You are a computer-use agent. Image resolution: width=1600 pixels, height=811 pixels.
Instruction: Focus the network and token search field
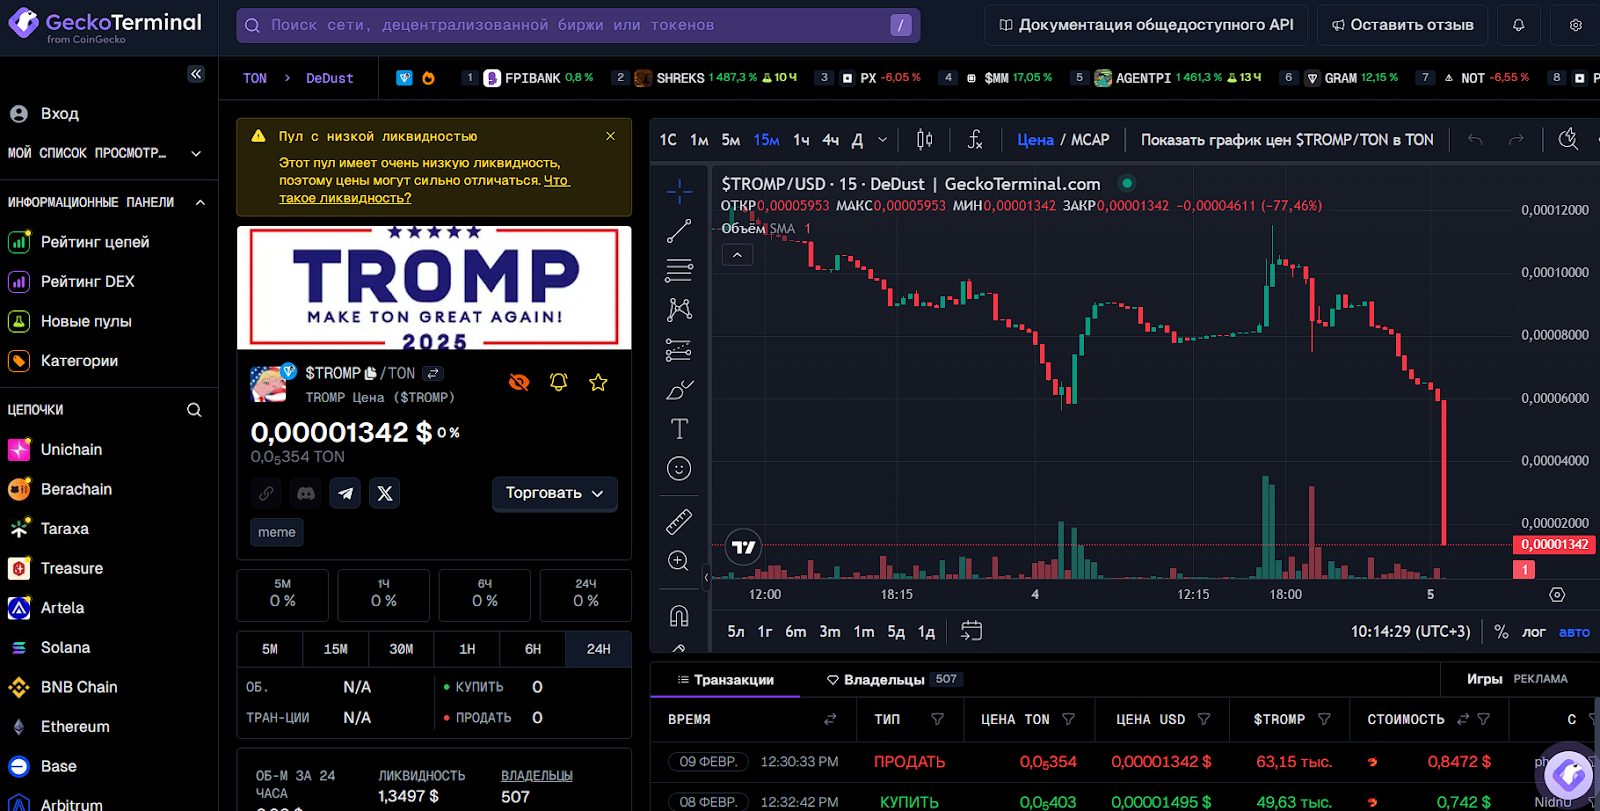pos(578,25)
